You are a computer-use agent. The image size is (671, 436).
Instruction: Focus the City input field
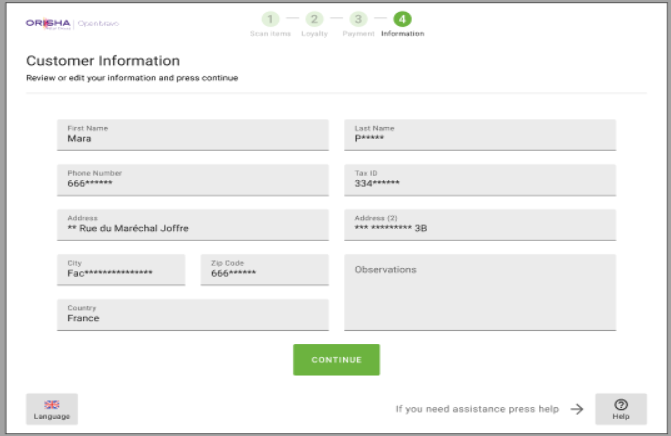[x=121, y=269]
